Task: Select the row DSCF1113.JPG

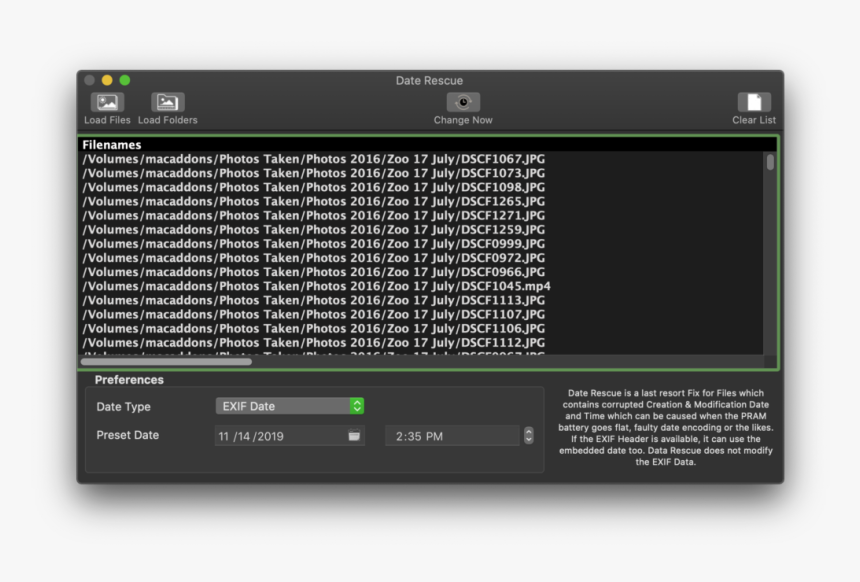Action: 421,301
